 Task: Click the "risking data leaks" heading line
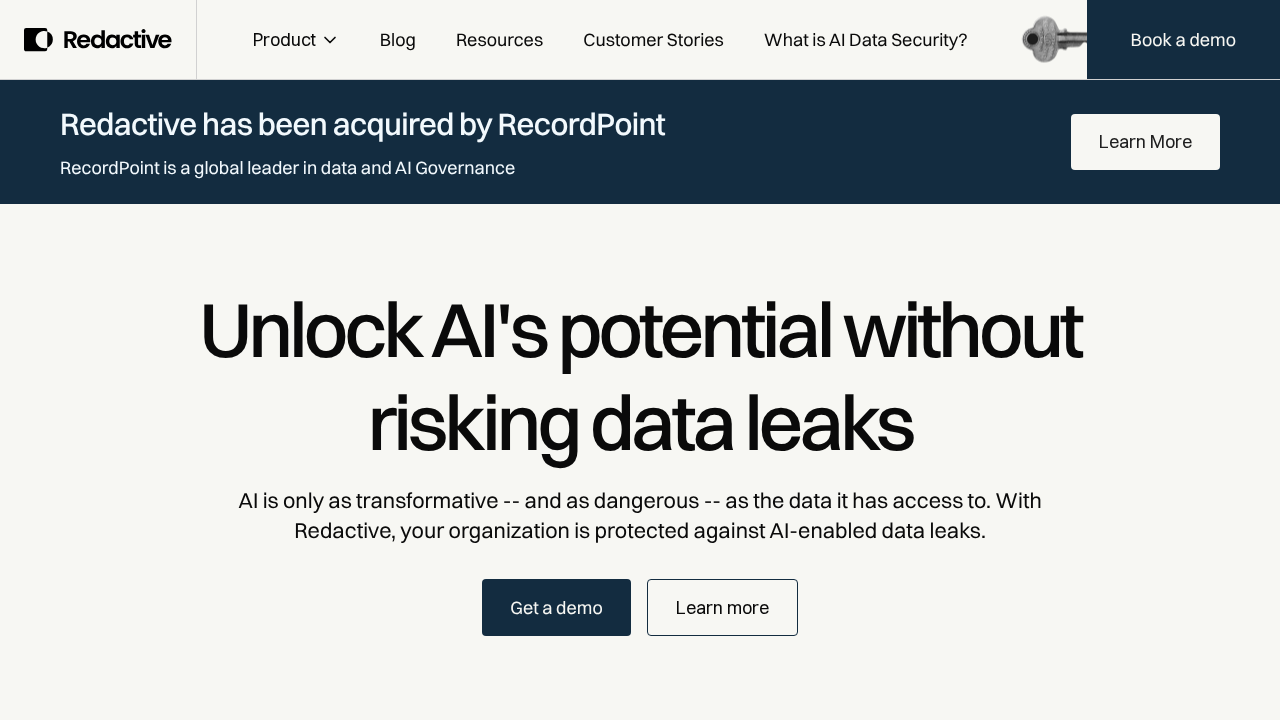640,425
